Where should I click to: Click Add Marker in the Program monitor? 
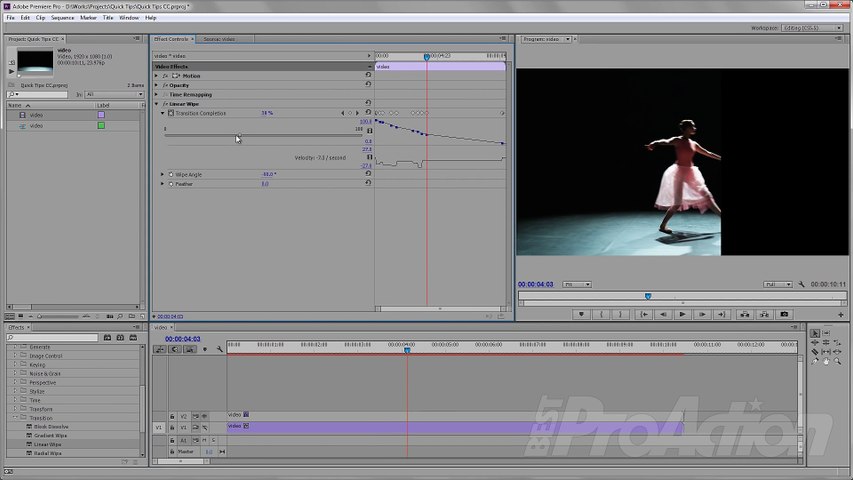tap(581, 314)
